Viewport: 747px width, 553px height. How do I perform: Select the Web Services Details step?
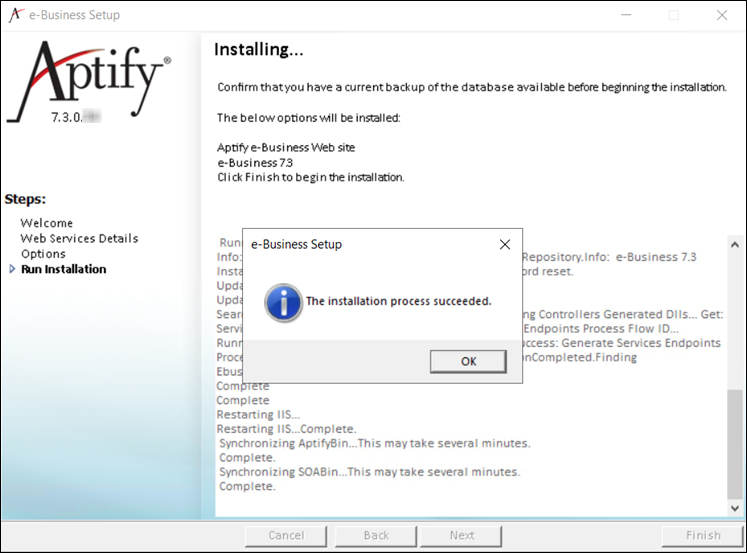pos(79,238)
